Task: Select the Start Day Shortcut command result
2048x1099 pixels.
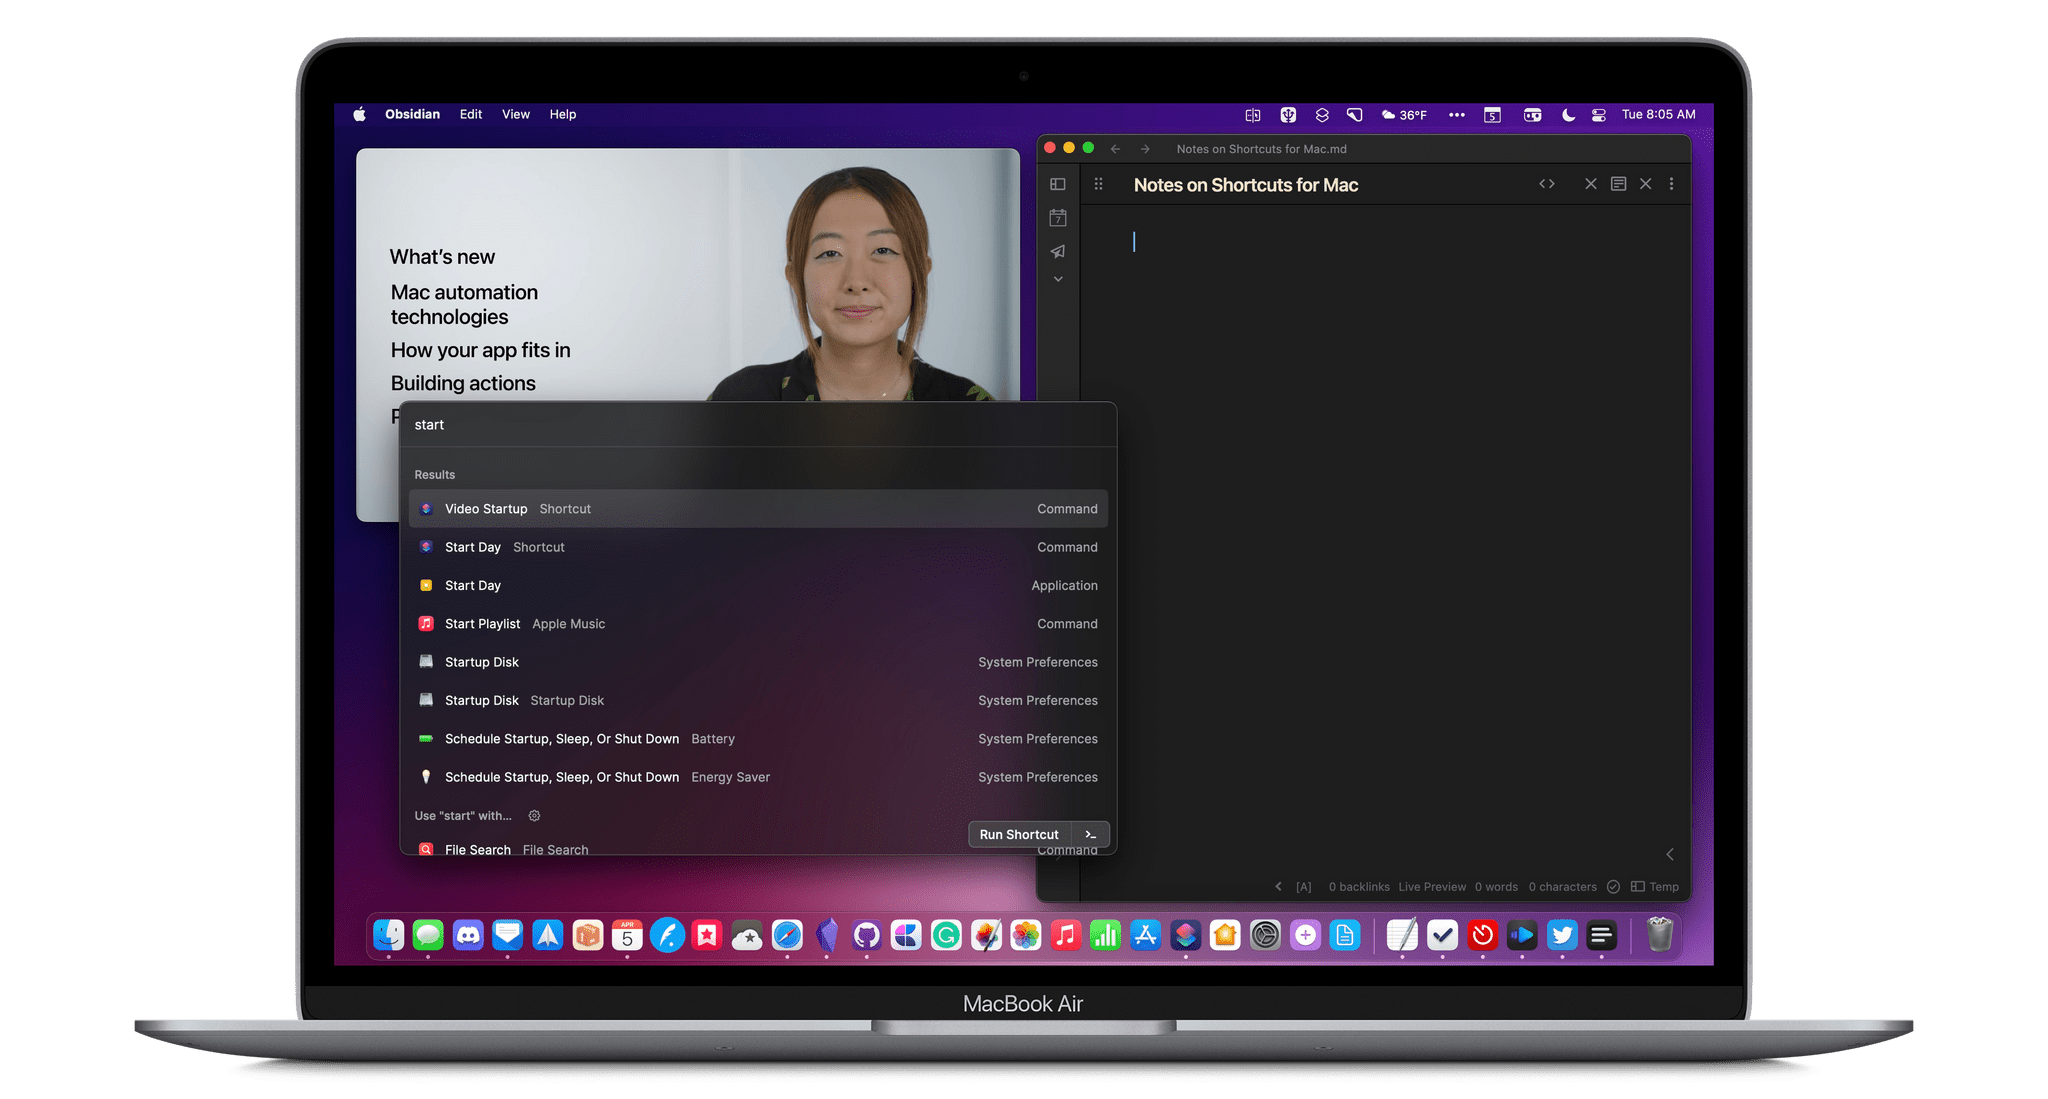Action: click(x=758, y=547)
